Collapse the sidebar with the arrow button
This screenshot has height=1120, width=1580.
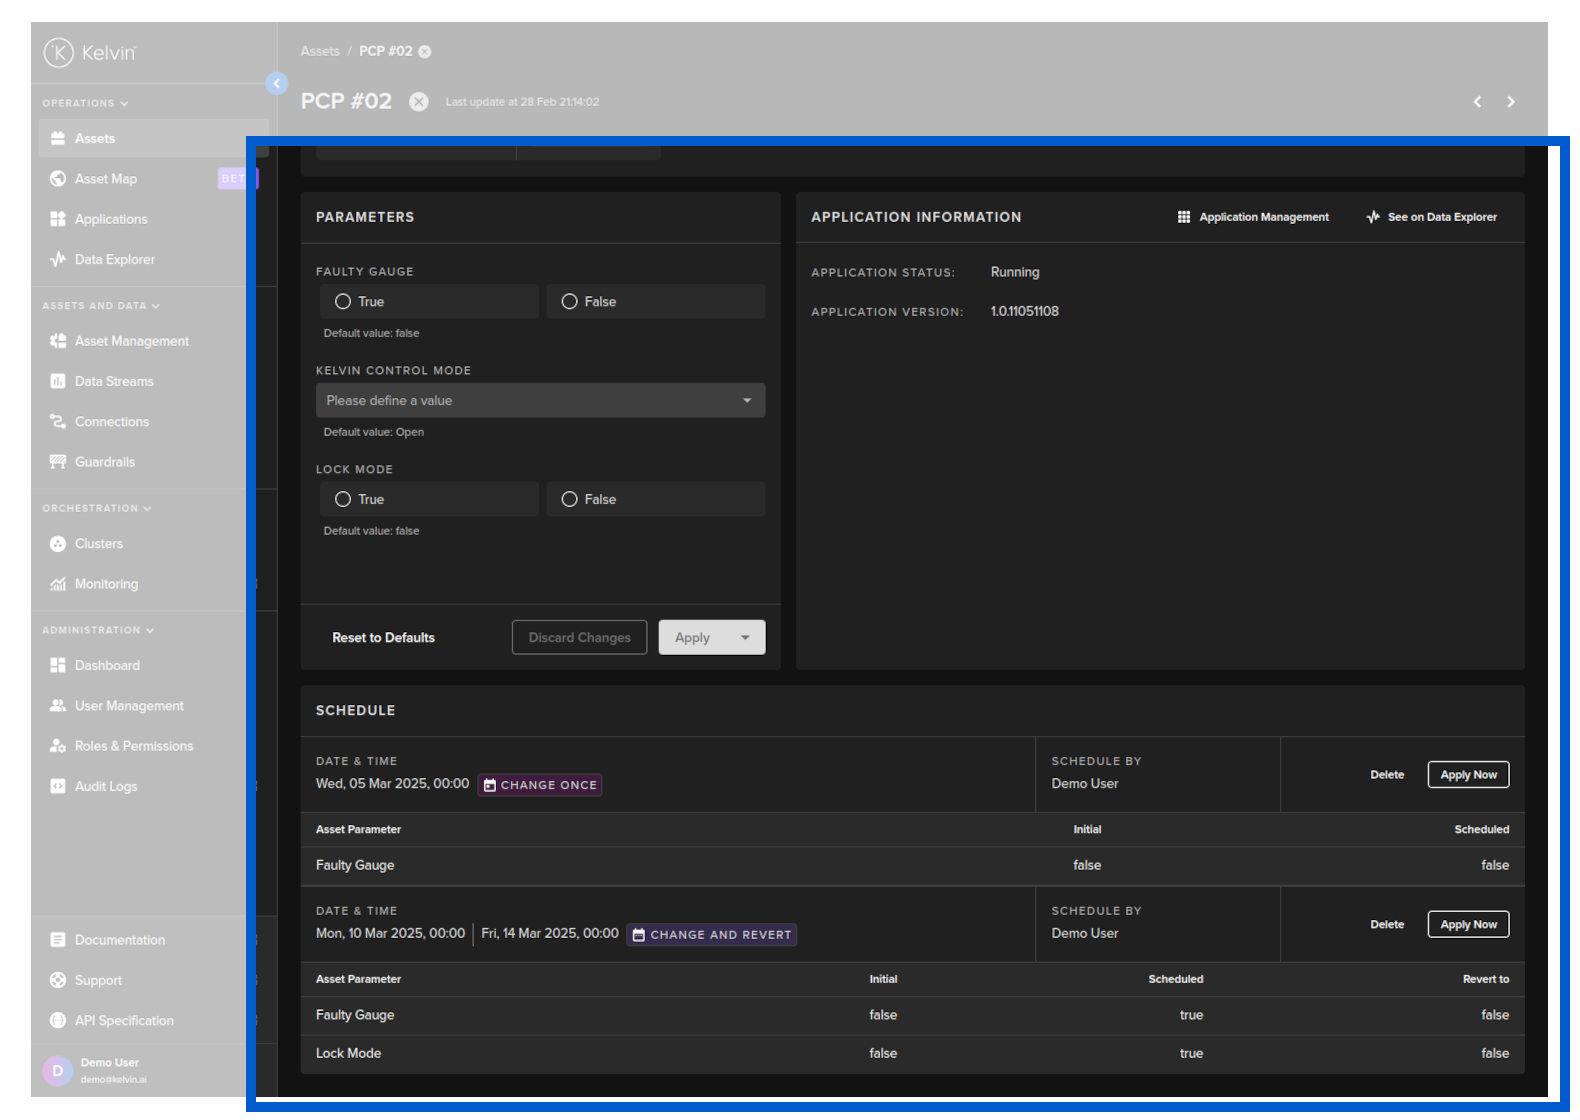point(277,84)
